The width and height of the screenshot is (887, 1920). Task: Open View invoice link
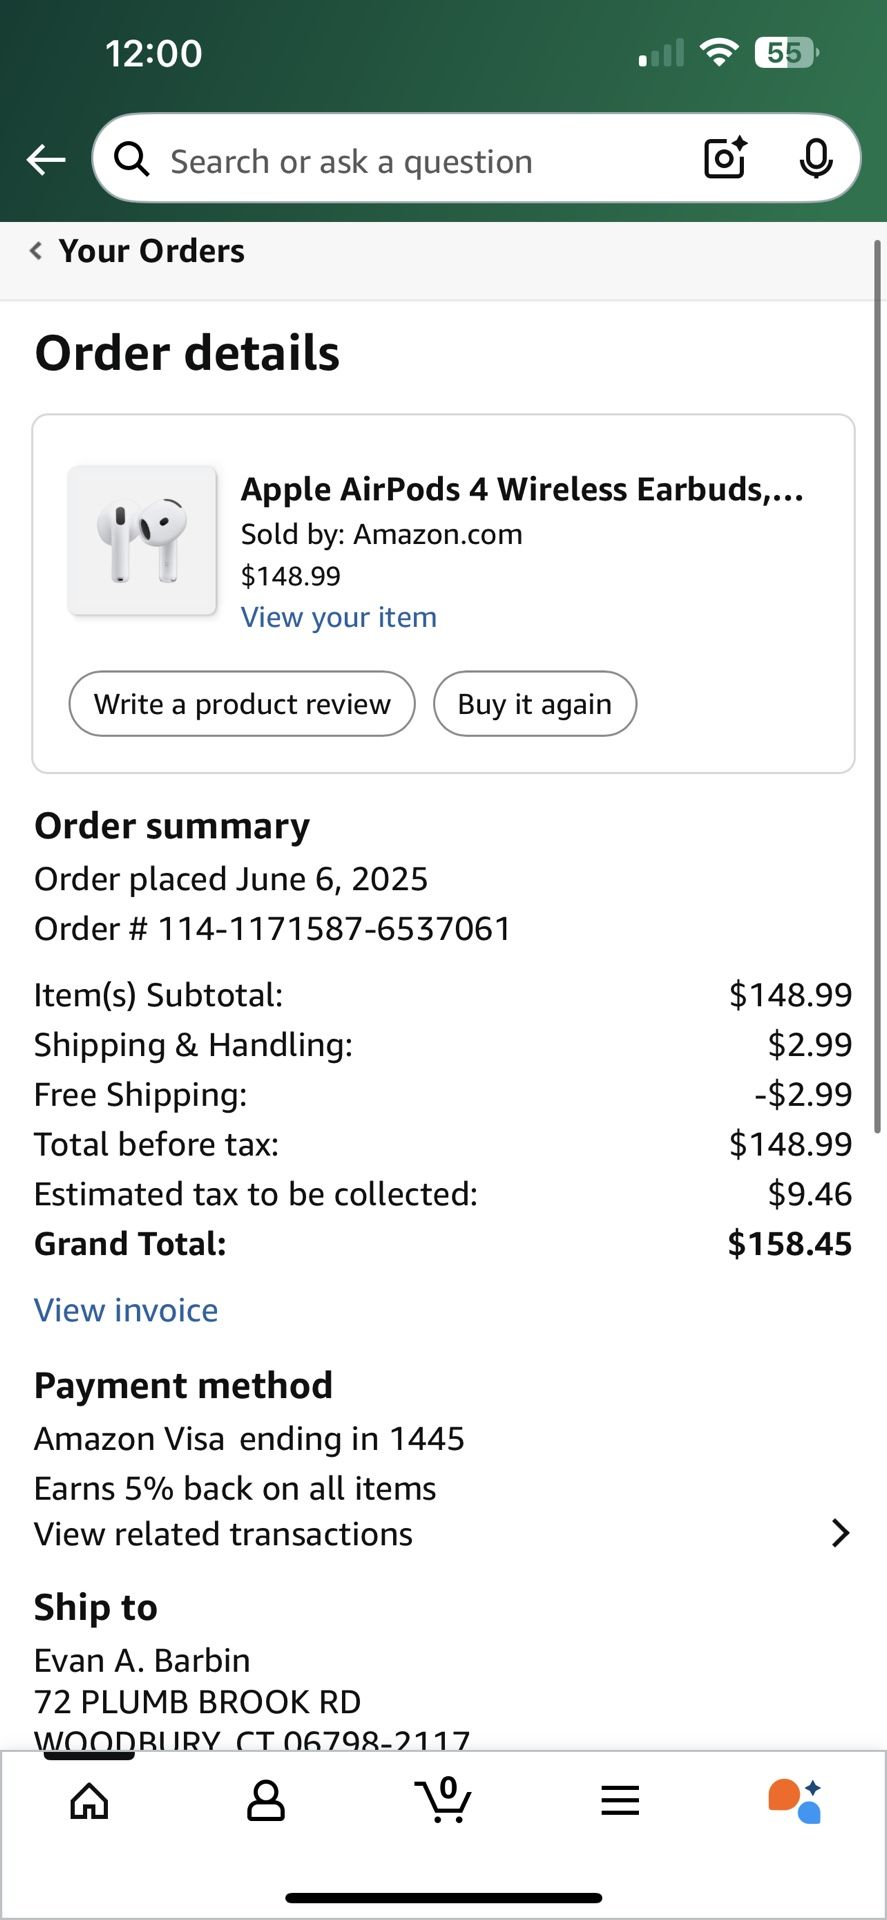pos(126,1310)
